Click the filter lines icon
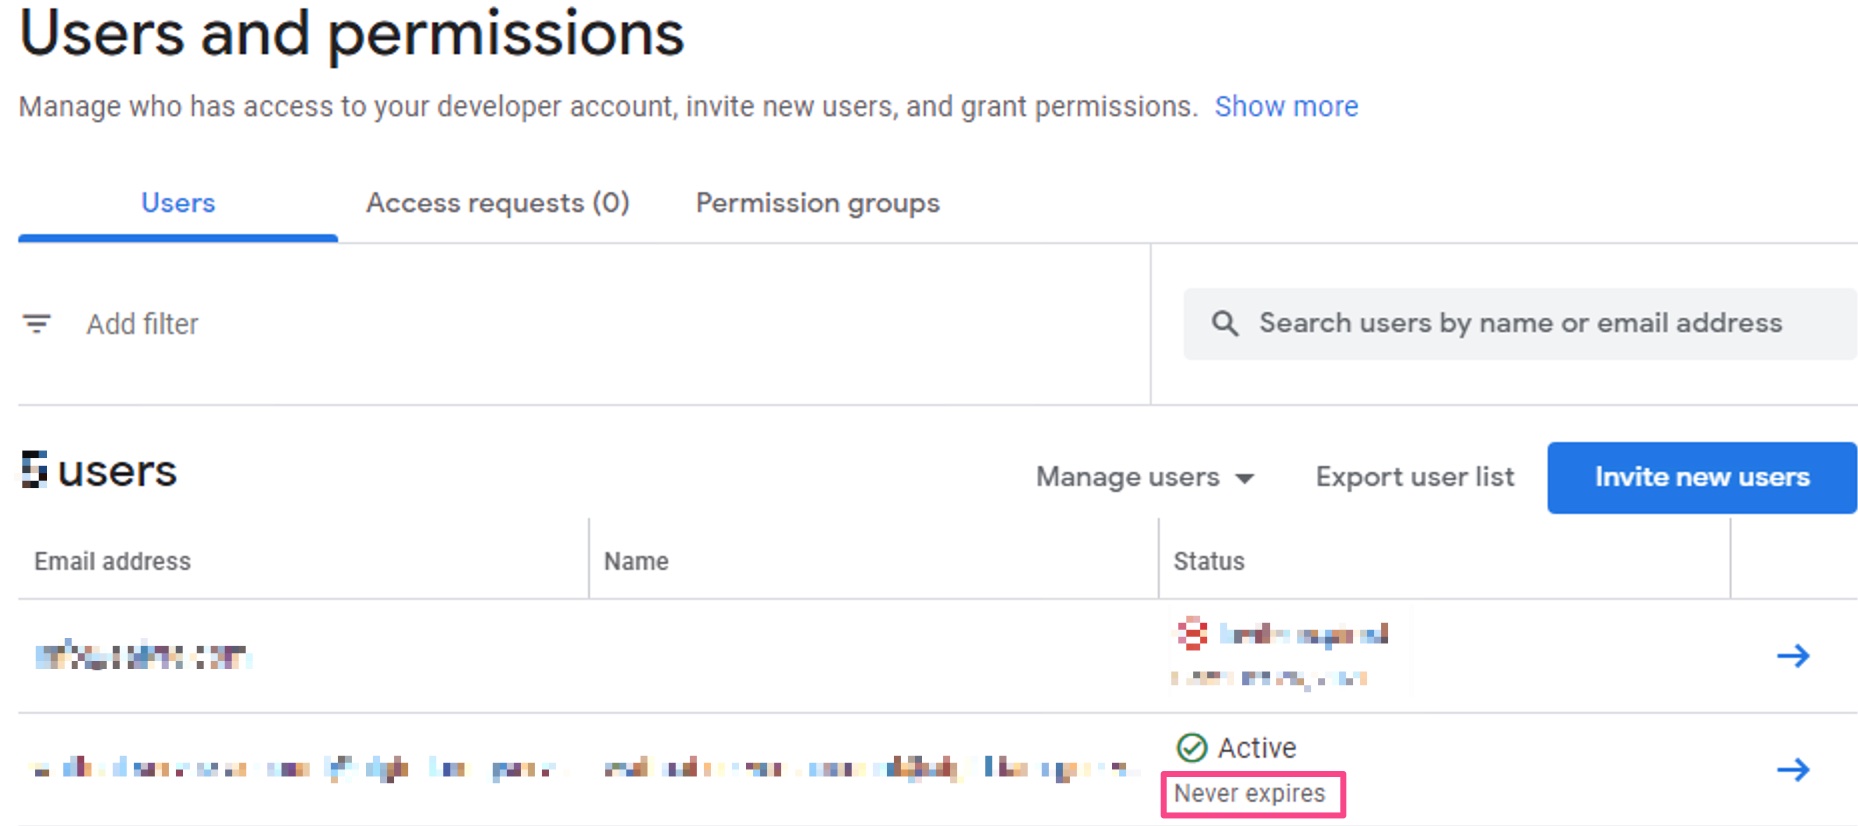 [x=37, y=324]
